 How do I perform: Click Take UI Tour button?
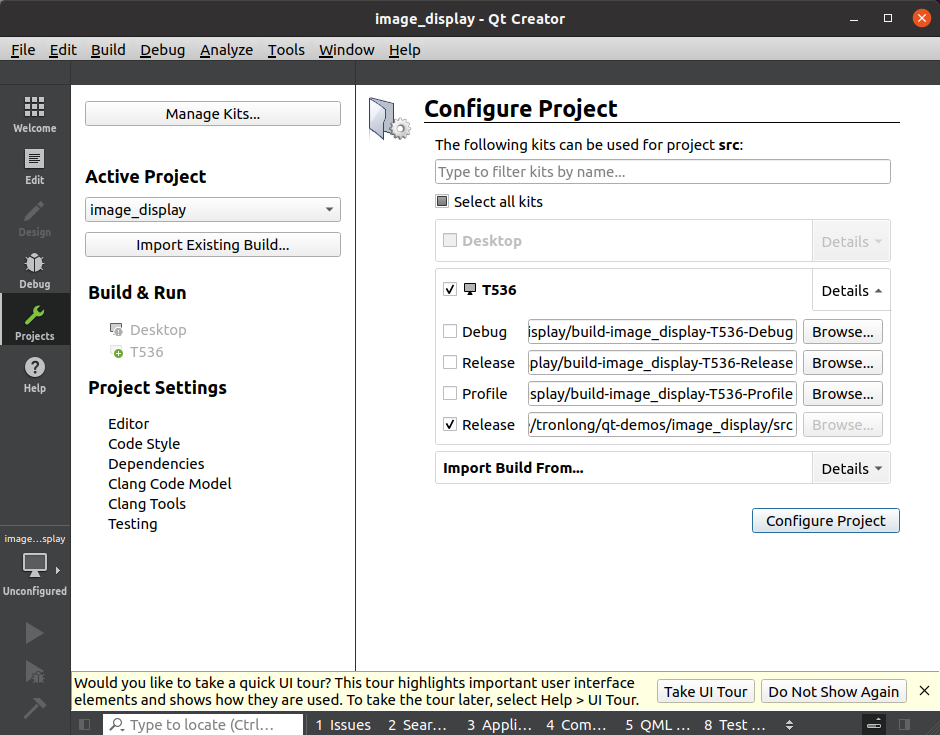pos(706,692)
